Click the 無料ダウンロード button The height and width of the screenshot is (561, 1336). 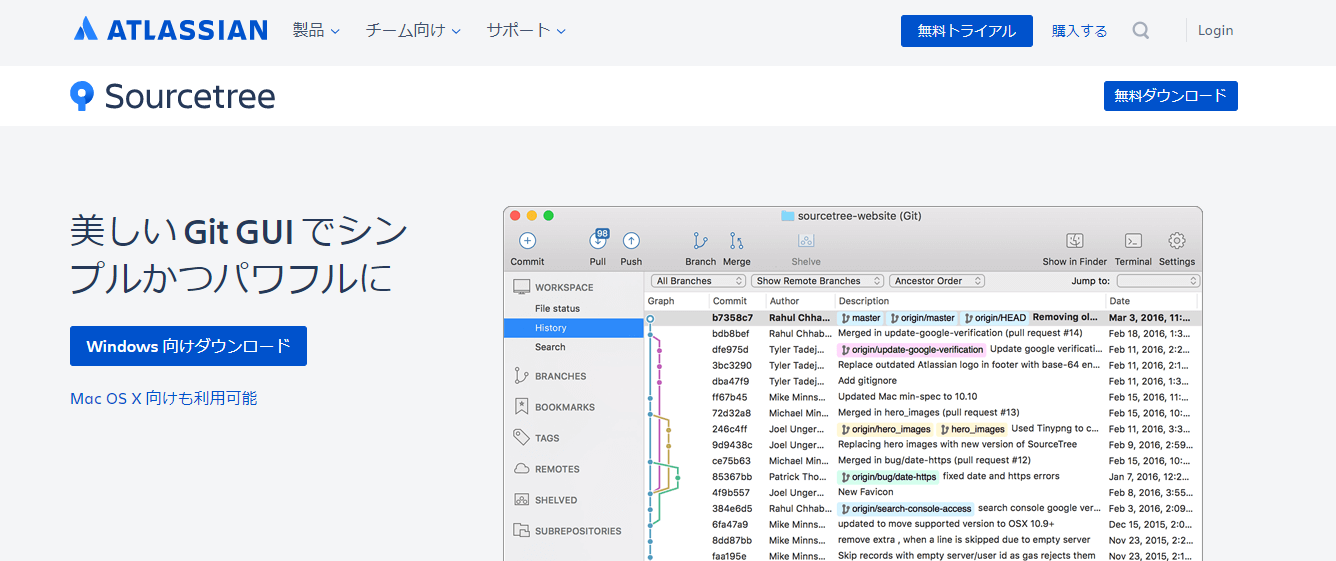point(1171,96)
